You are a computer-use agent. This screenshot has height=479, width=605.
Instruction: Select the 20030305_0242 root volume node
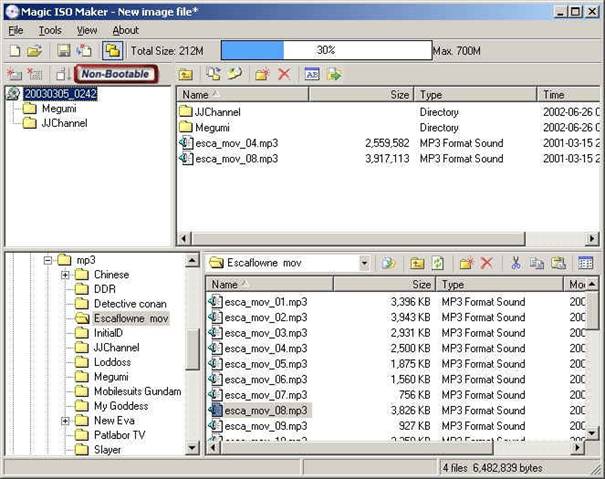[x=60, y=94]
